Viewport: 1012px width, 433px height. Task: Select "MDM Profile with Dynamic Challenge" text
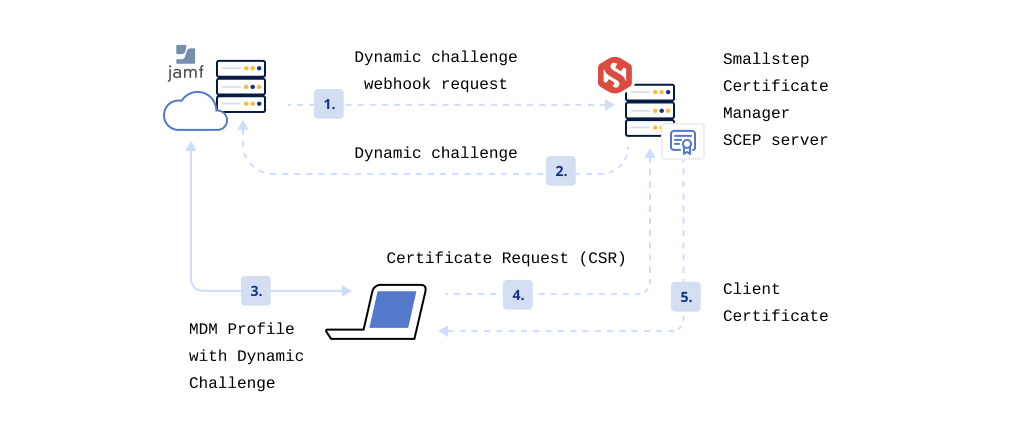tap(246, 356)
